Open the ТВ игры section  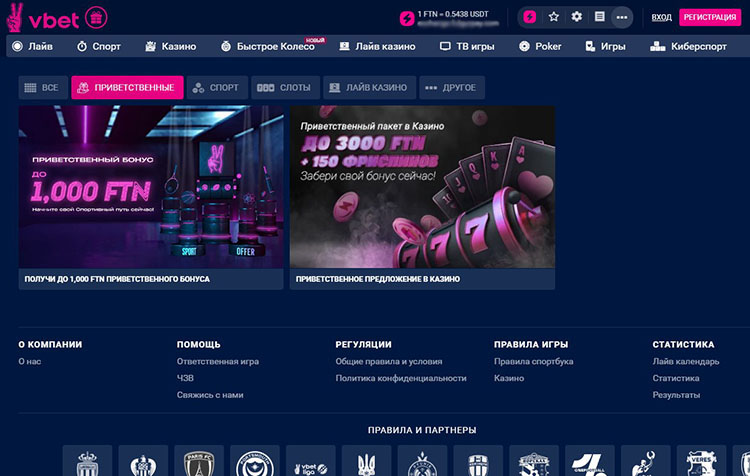467,46
